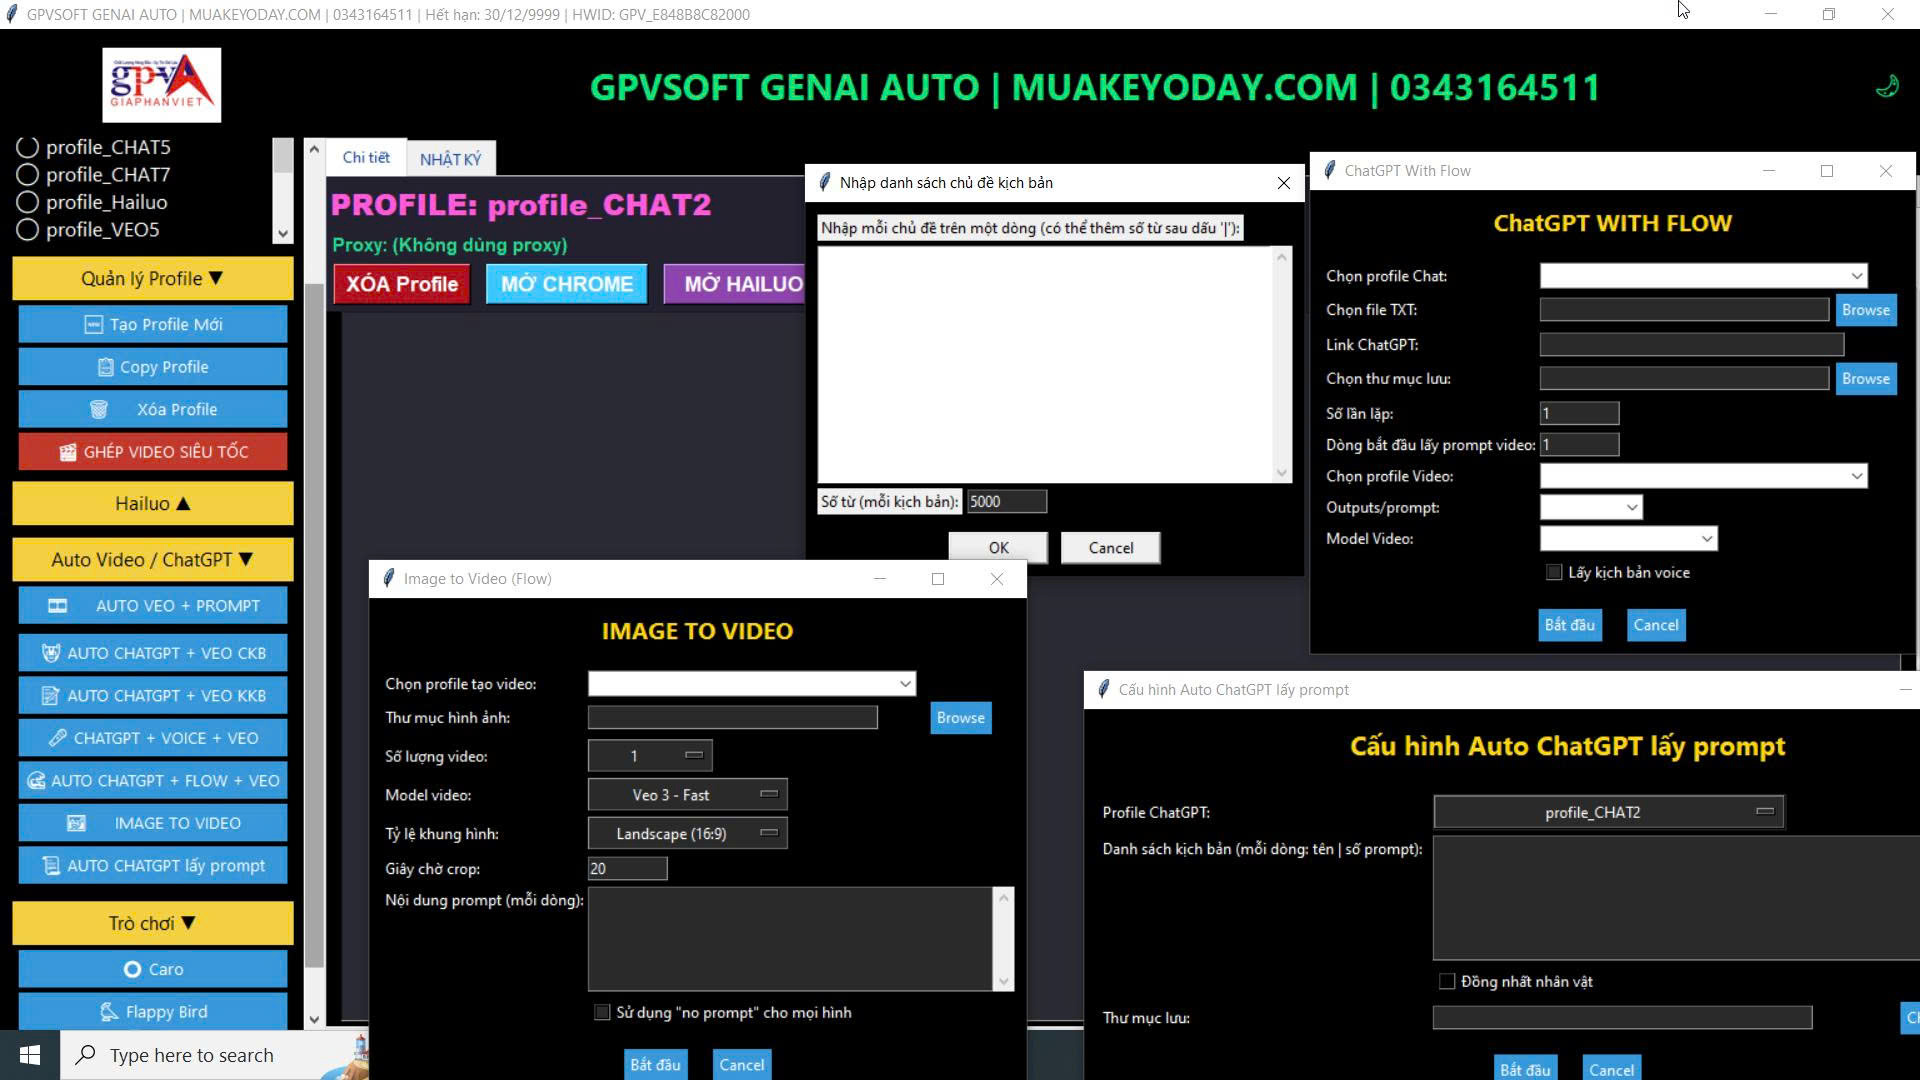Viewport: 1920px width, 1080px height.
Task: Enable Lấy kịch bản voice checkbox
Action: pos(1554,573)
